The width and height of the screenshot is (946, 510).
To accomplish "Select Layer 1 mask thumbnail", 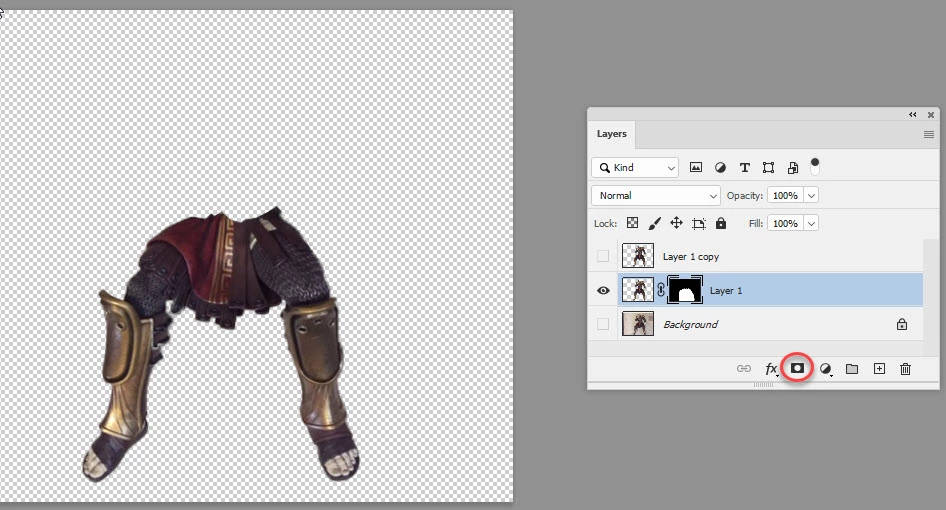I will coord(685,290).
